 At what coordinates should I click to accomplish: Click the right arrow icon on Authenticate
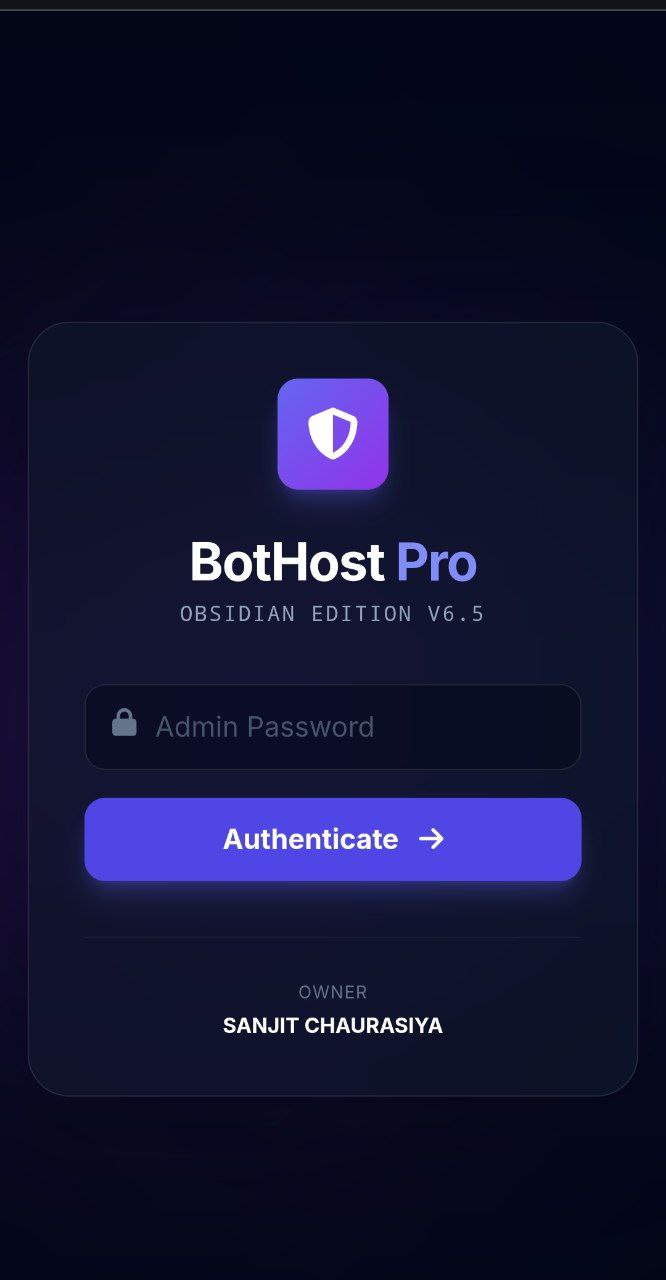431,839
